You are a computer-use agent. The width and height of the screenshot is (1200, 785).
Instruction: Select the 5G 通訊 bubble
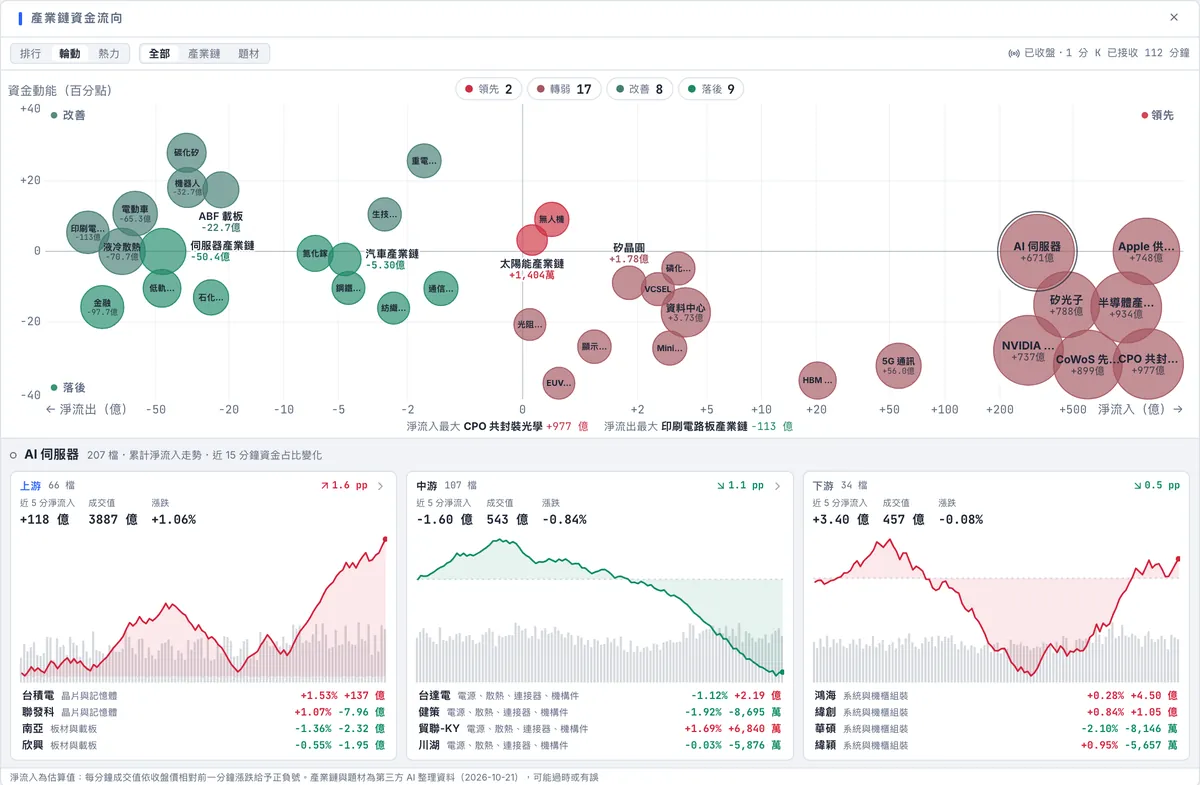coord(897,366)
